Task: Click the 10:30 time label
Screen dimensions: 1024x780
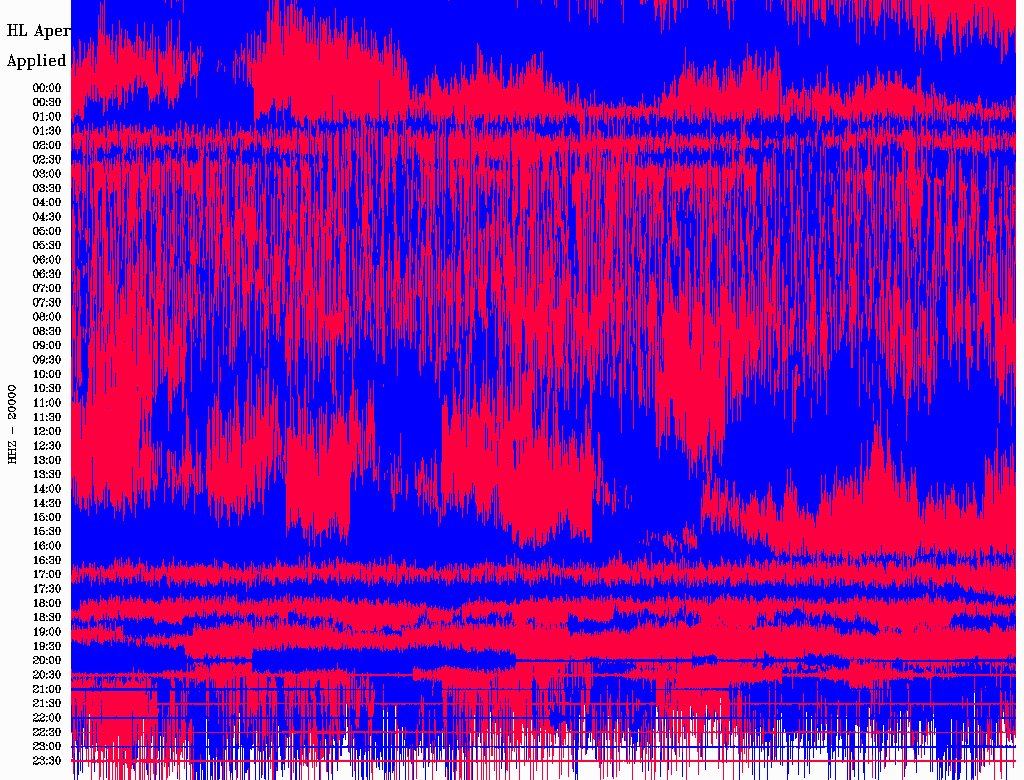Action: 47,388
